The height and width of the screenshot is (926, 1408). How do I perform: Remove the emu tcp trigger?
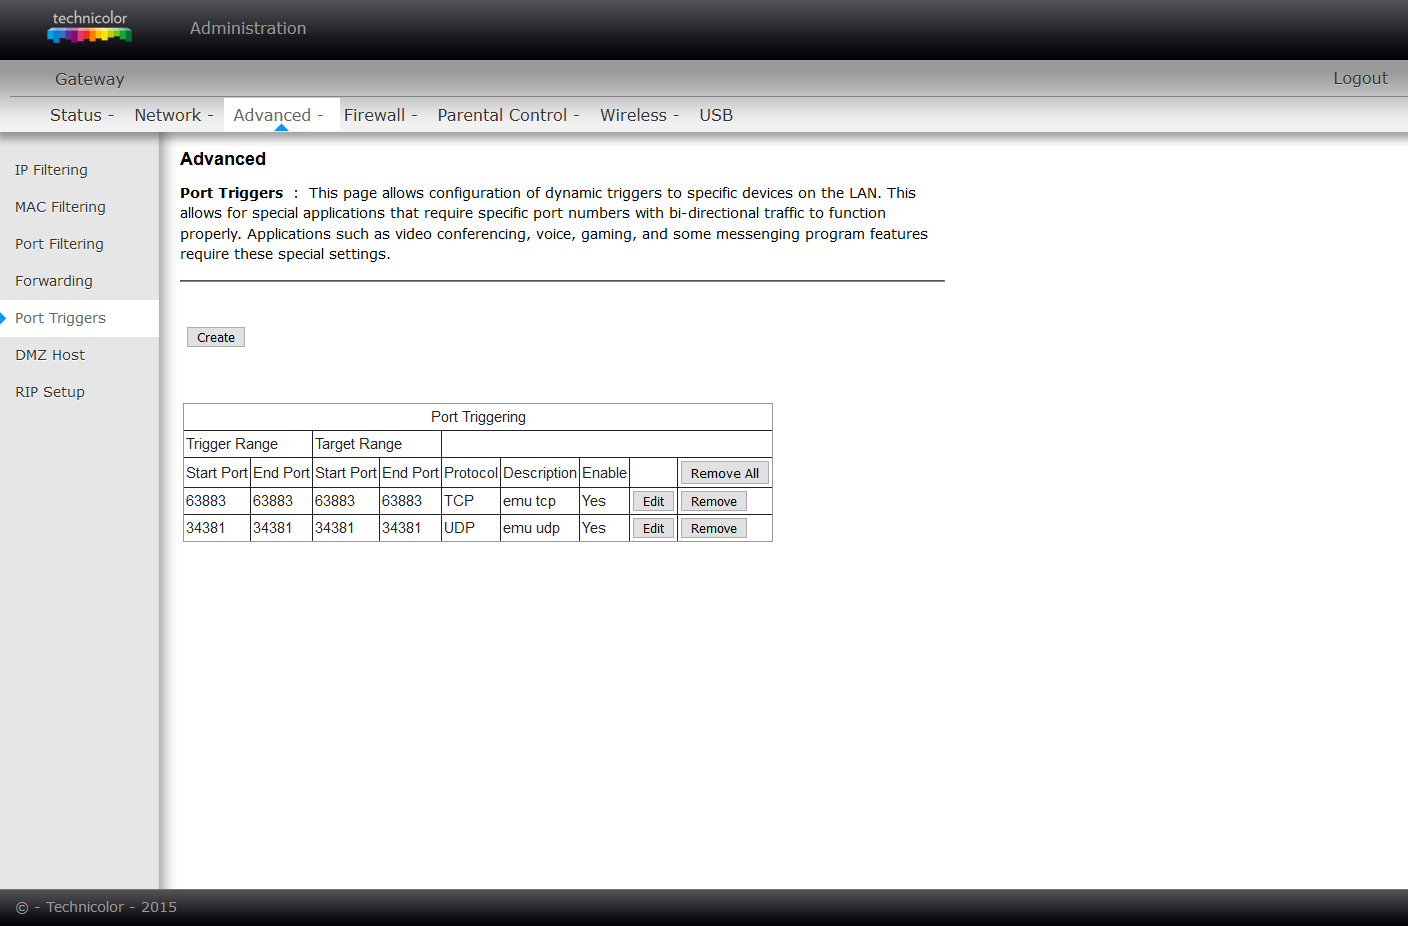tap(714, 501)
